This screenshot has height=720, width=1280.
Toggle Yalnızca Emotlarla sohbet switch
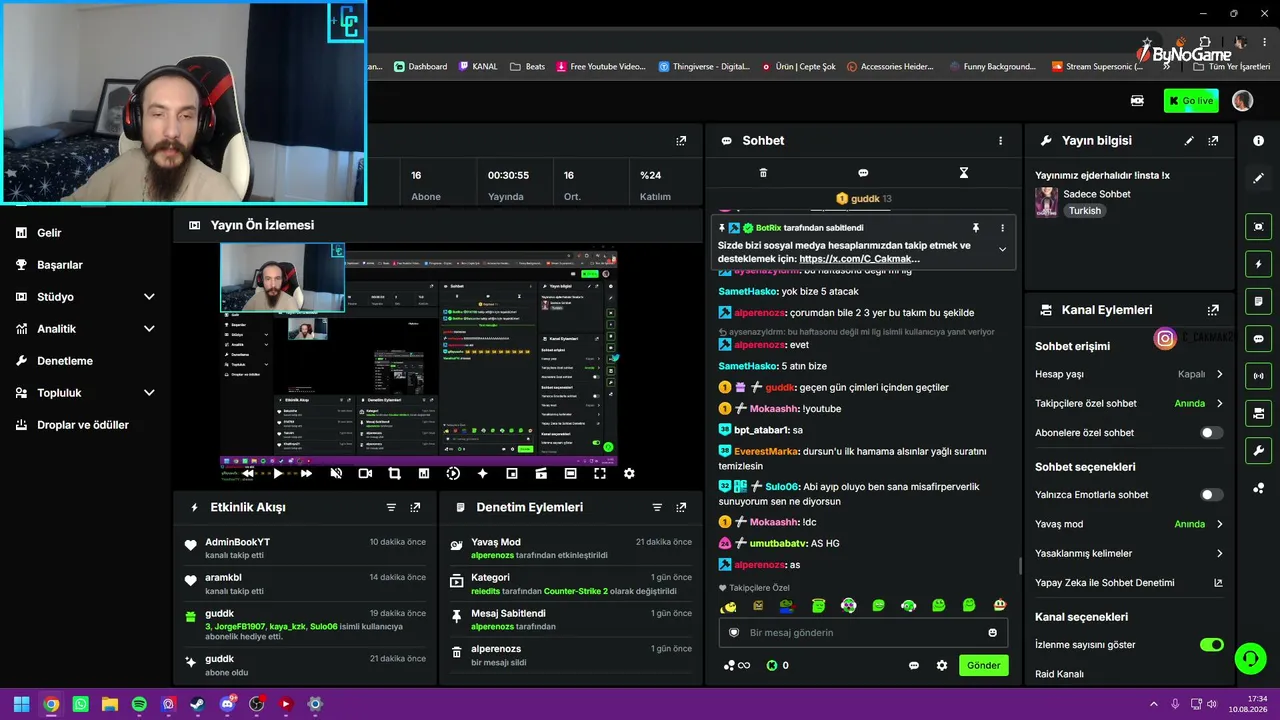1211,495
